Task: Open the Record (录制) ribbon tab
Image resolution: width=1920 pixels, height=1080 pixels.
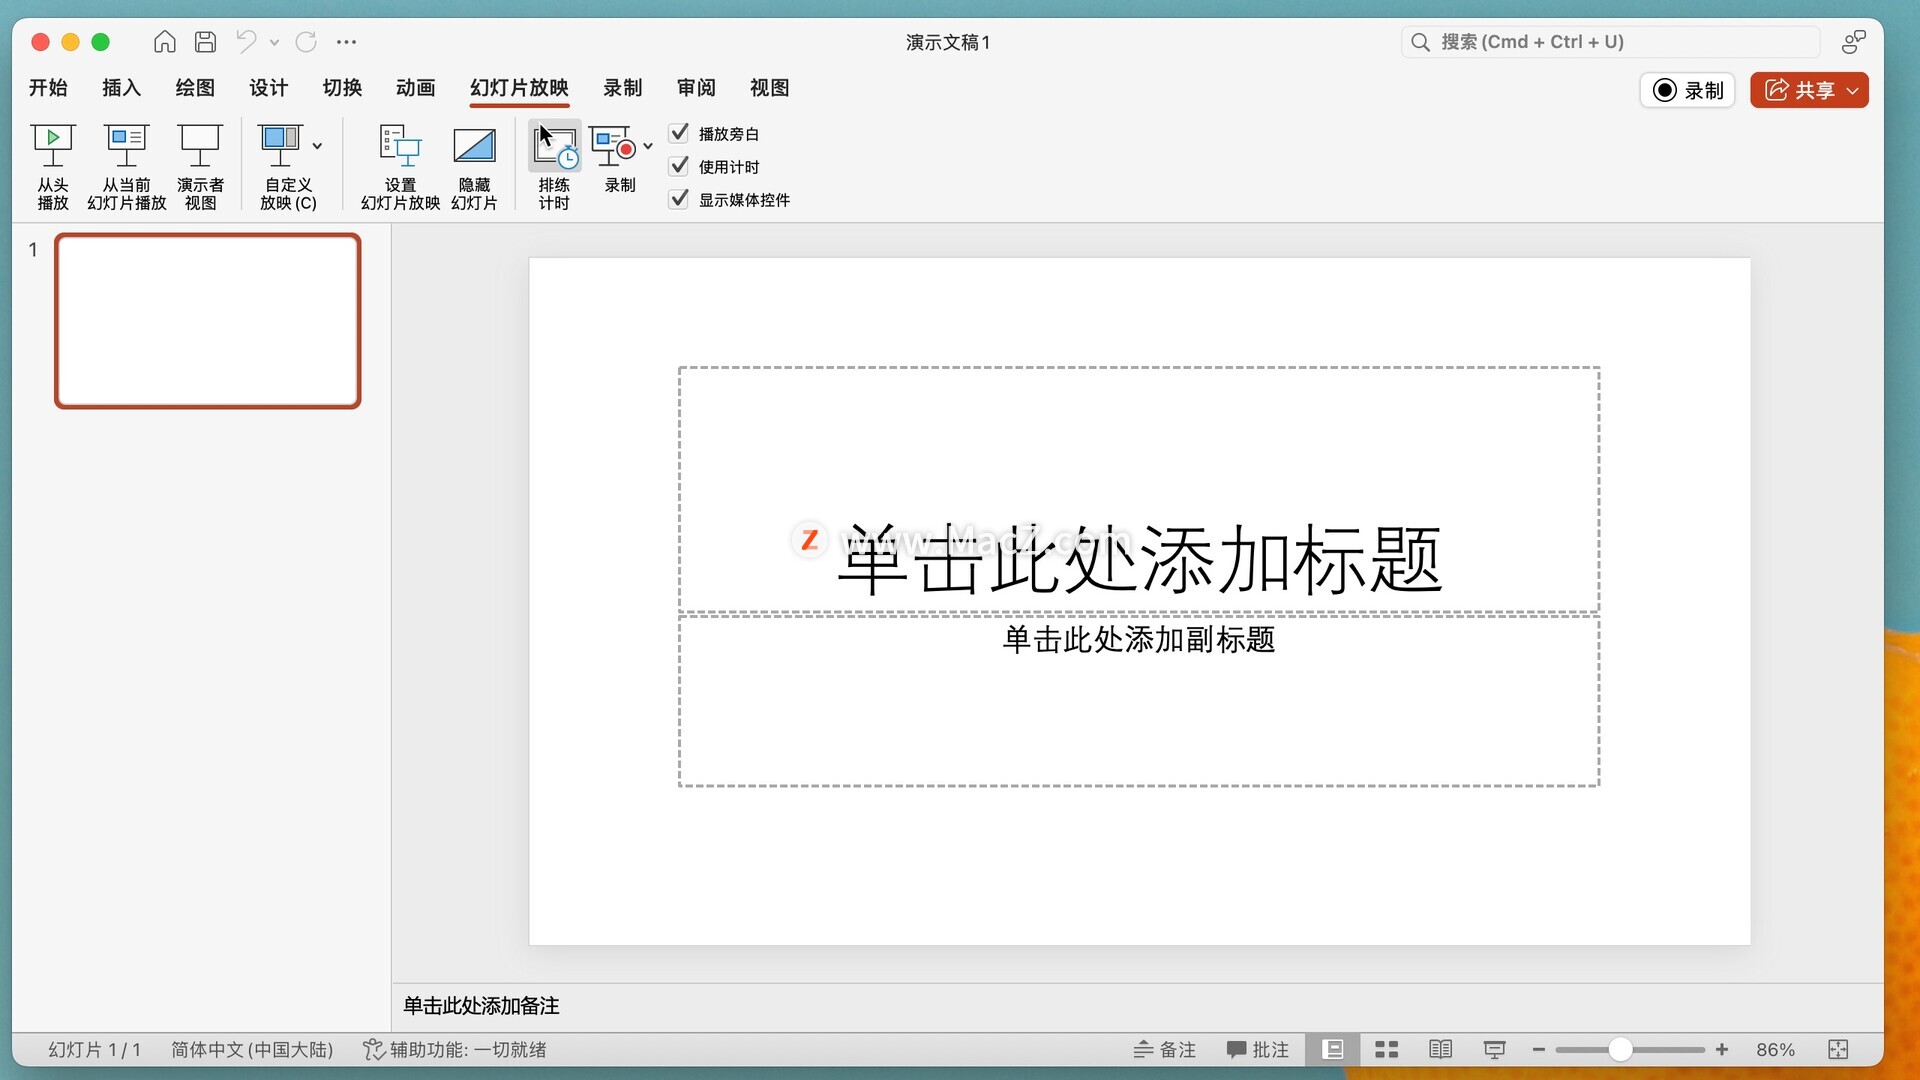Action: point(623,88)
